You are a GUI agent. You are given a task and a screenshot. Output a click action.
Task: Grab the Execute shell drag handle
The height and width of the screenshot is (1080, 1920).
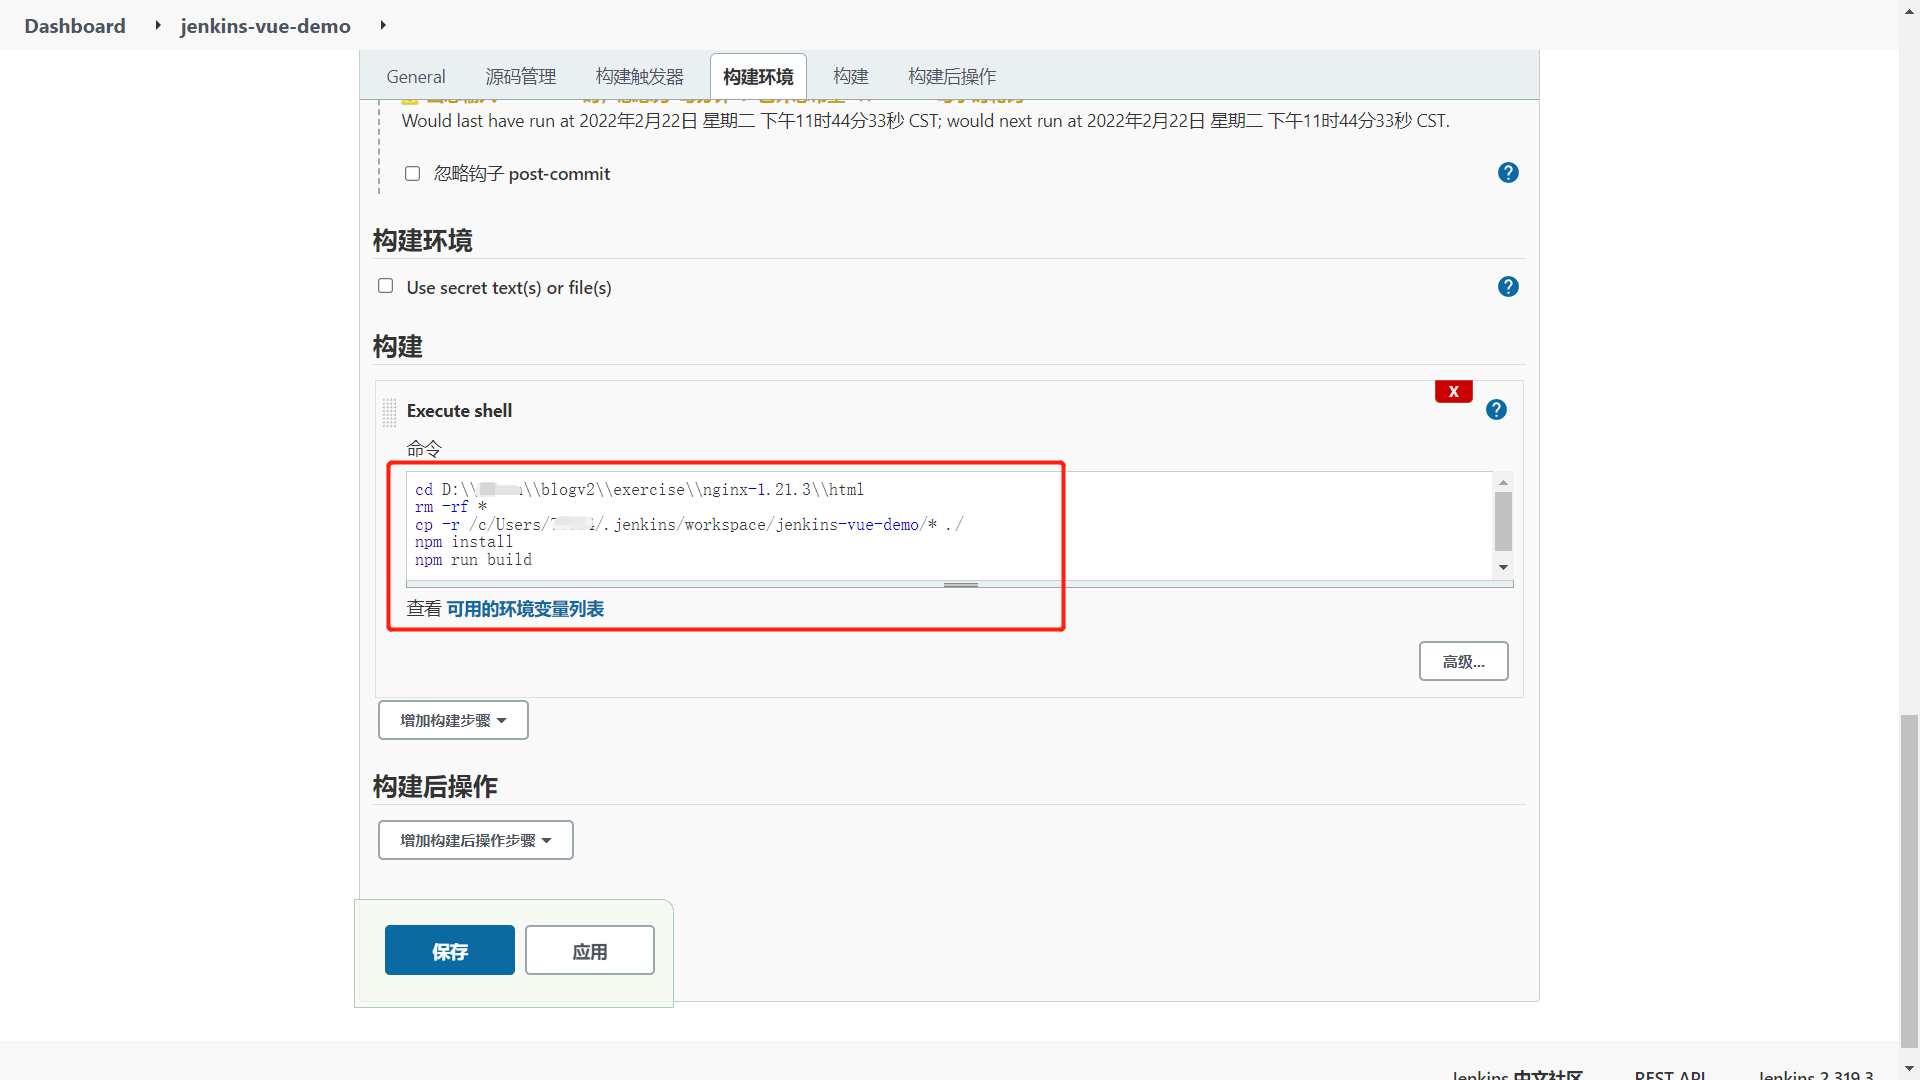click(x=389, y=411)
